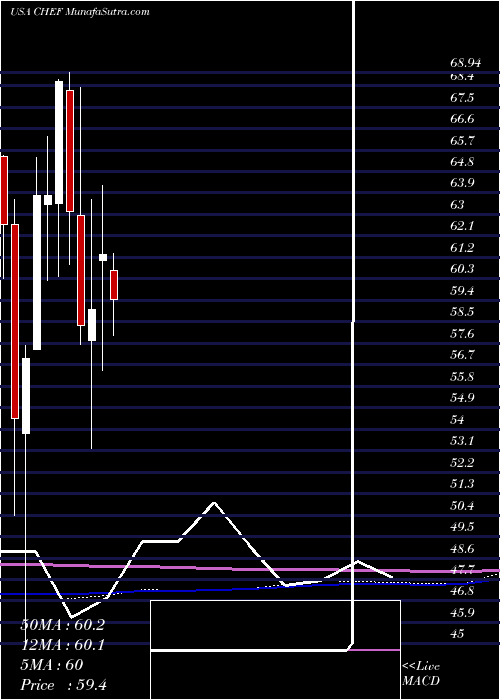Click the 53.1 axis value
Screen dimensions: 500x700
(462, 442)
